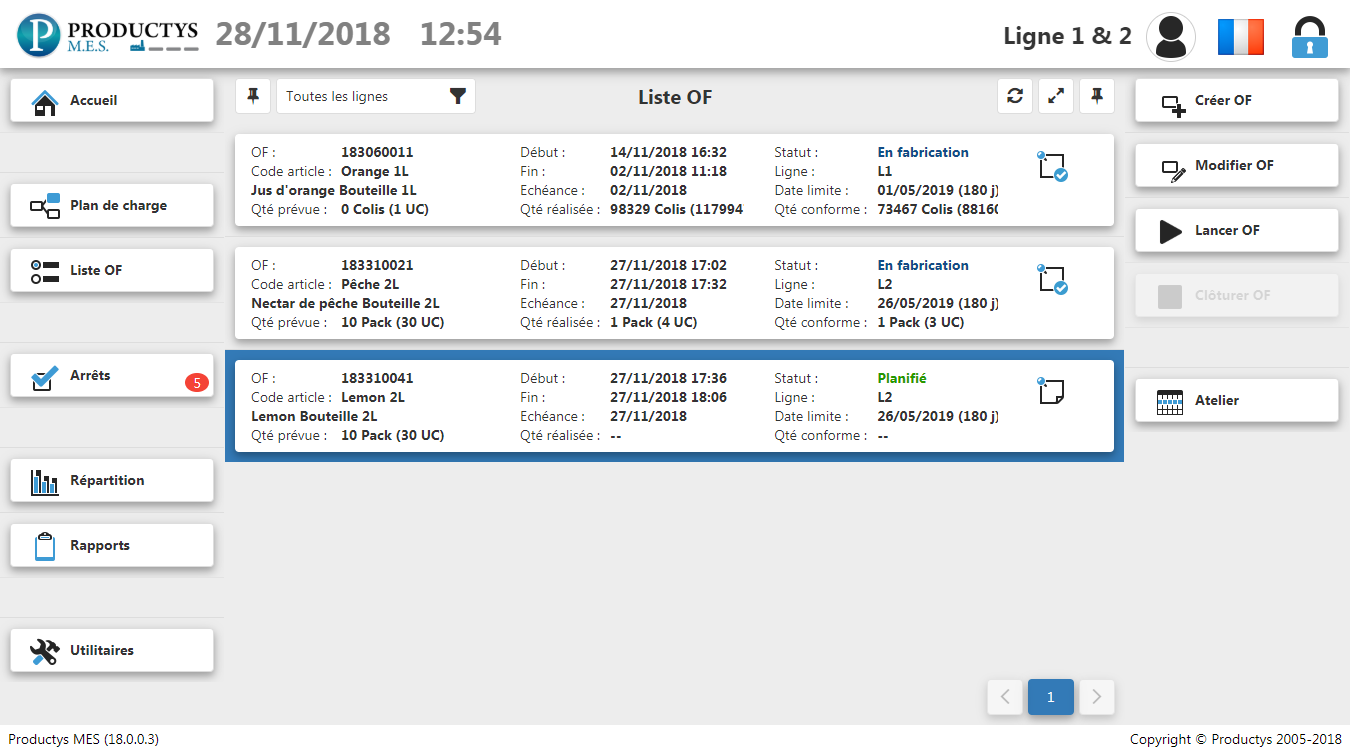The image size is (1350, 752).
Task: Click the padlock lock icon
Action: coord(1309,37)
